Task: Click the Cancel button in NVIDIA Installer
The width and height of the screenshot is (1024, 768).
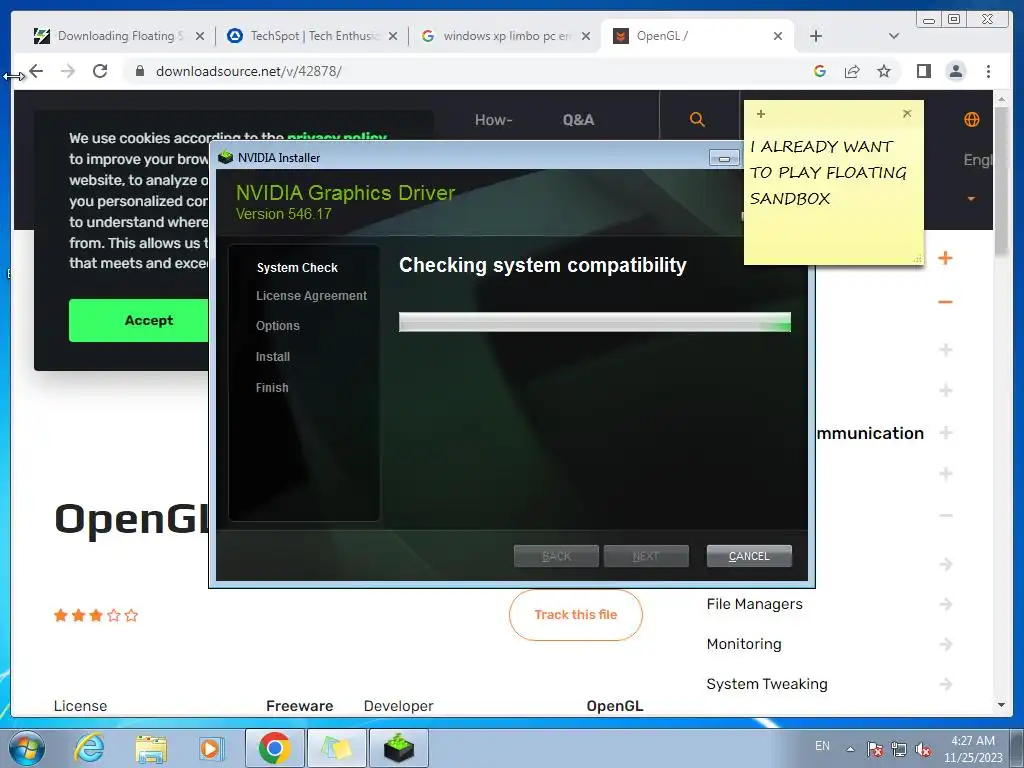Action: 749,556
